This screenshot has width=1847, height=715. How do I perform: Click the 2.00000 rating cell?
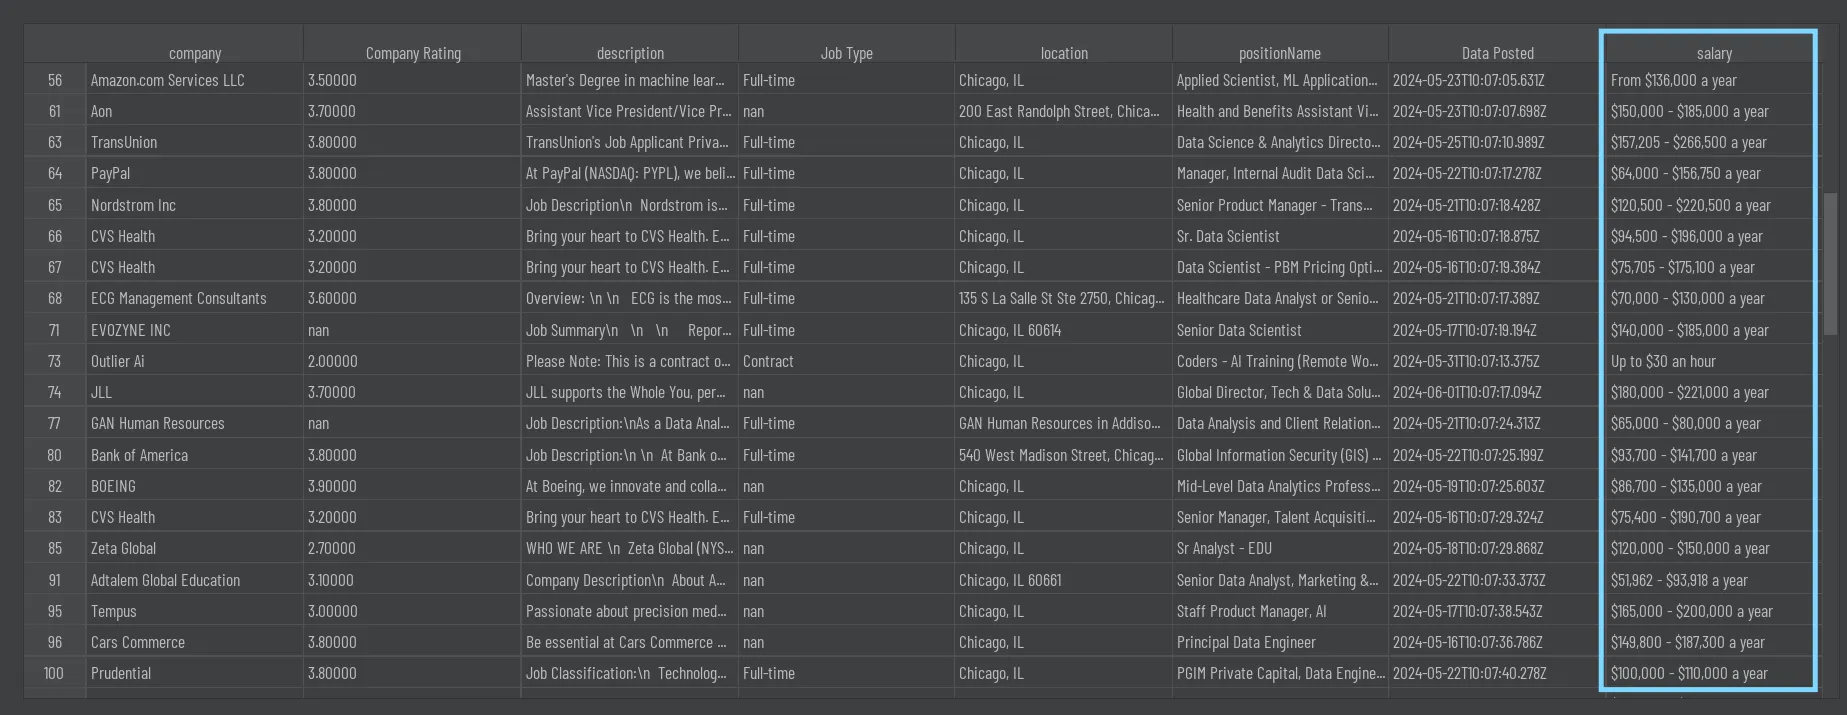[412, 361]
